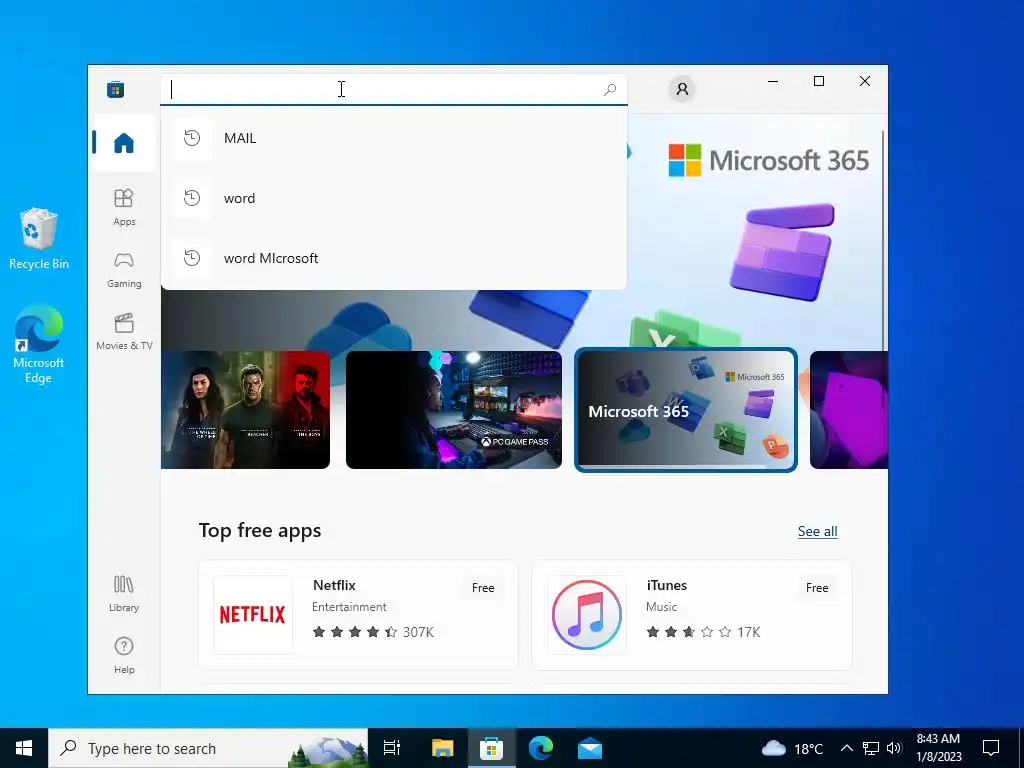Click the iTunes star rating 17K
The height and width of the screenshot is (768, 1024).
tap(703, 632)
